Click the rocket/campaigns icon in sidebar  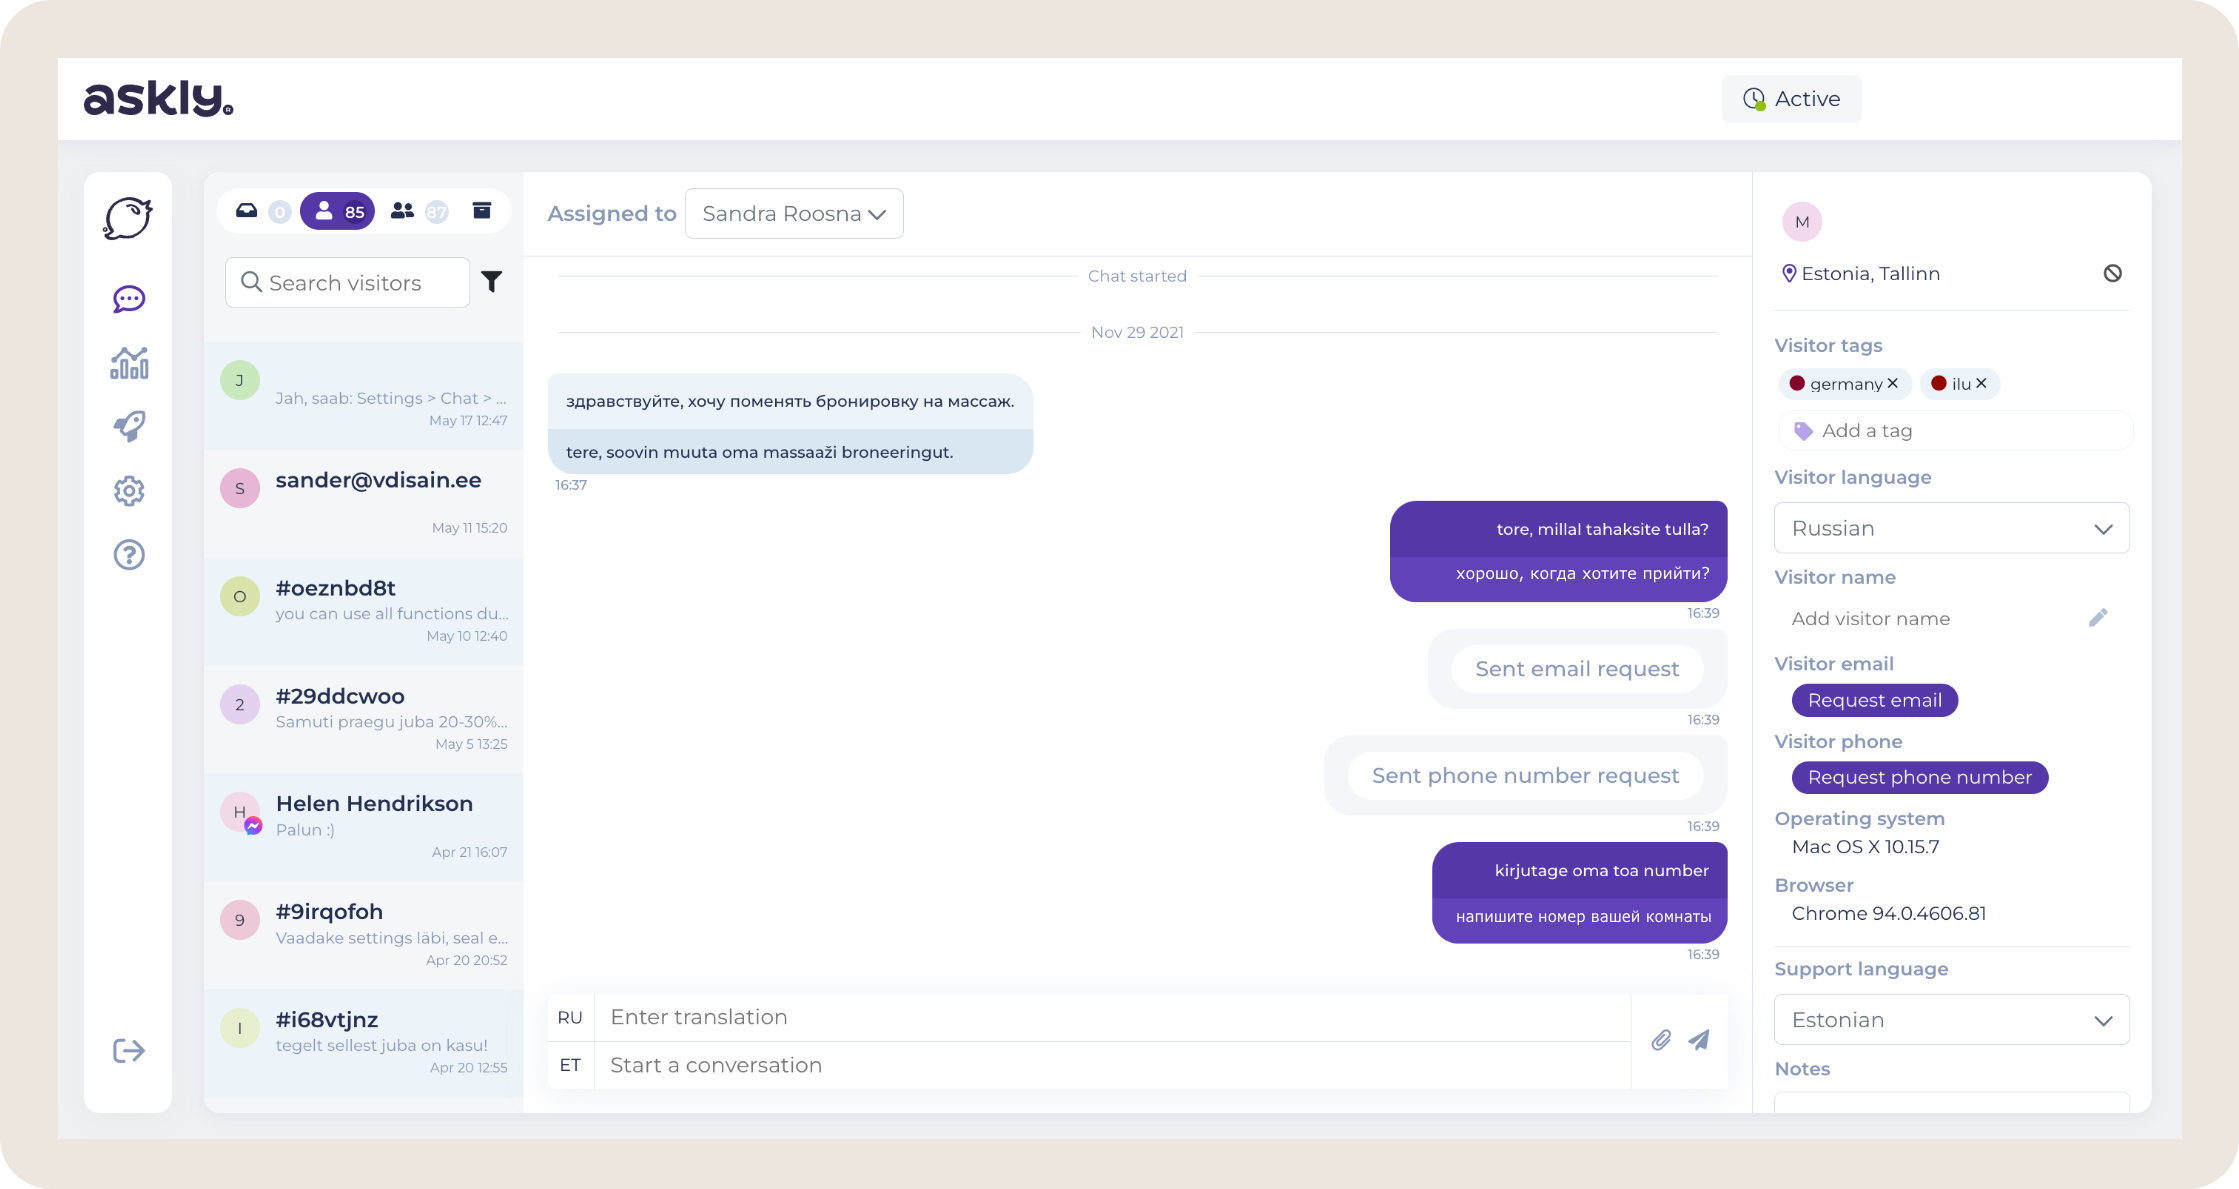(132, 426)
